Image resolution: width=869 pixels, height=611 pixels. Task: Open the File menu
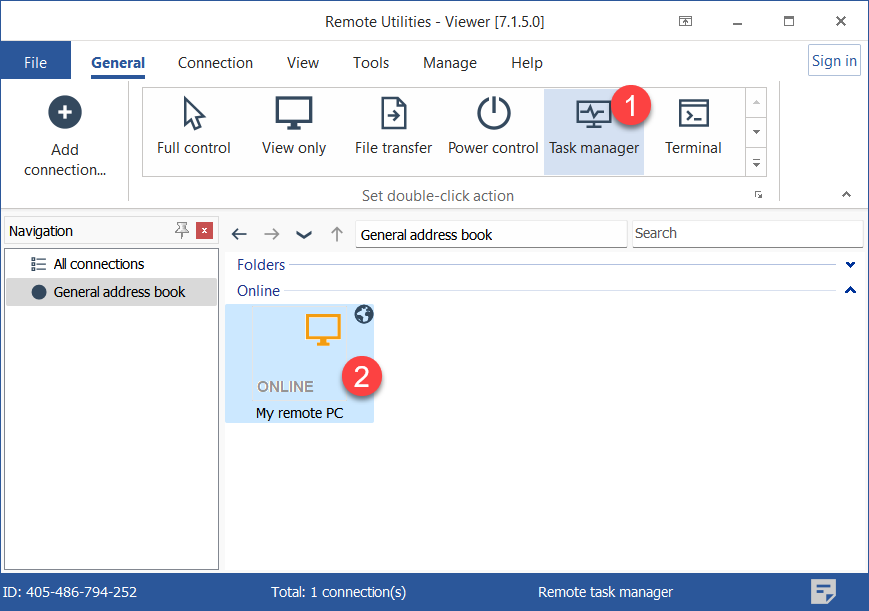(35, 62)
